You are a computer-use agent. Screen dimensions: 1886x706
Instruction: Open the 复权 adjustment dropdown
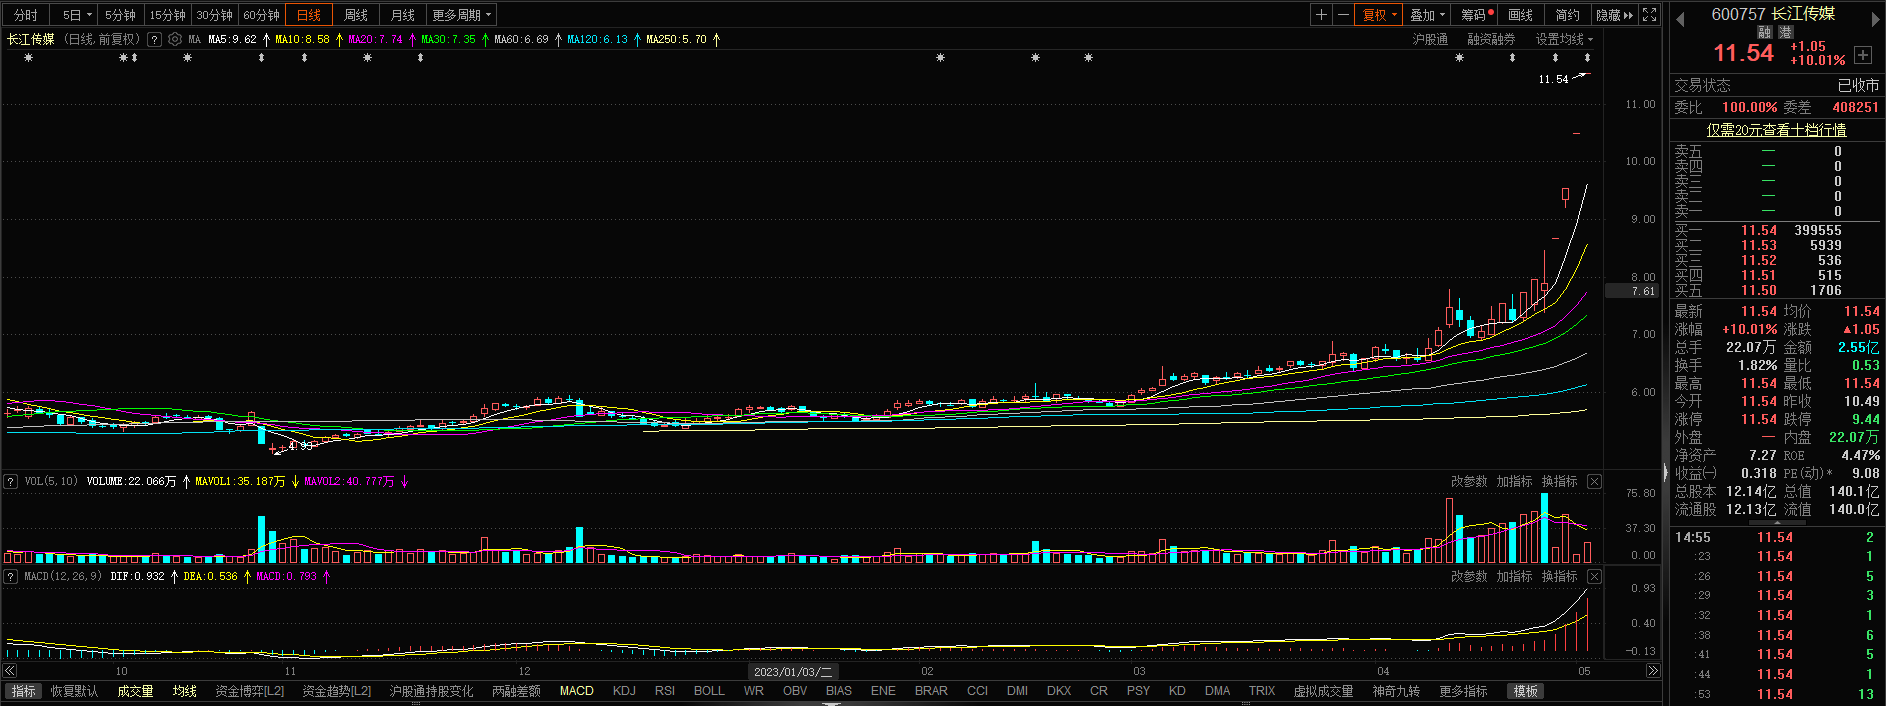click(x=1379, y=15)
